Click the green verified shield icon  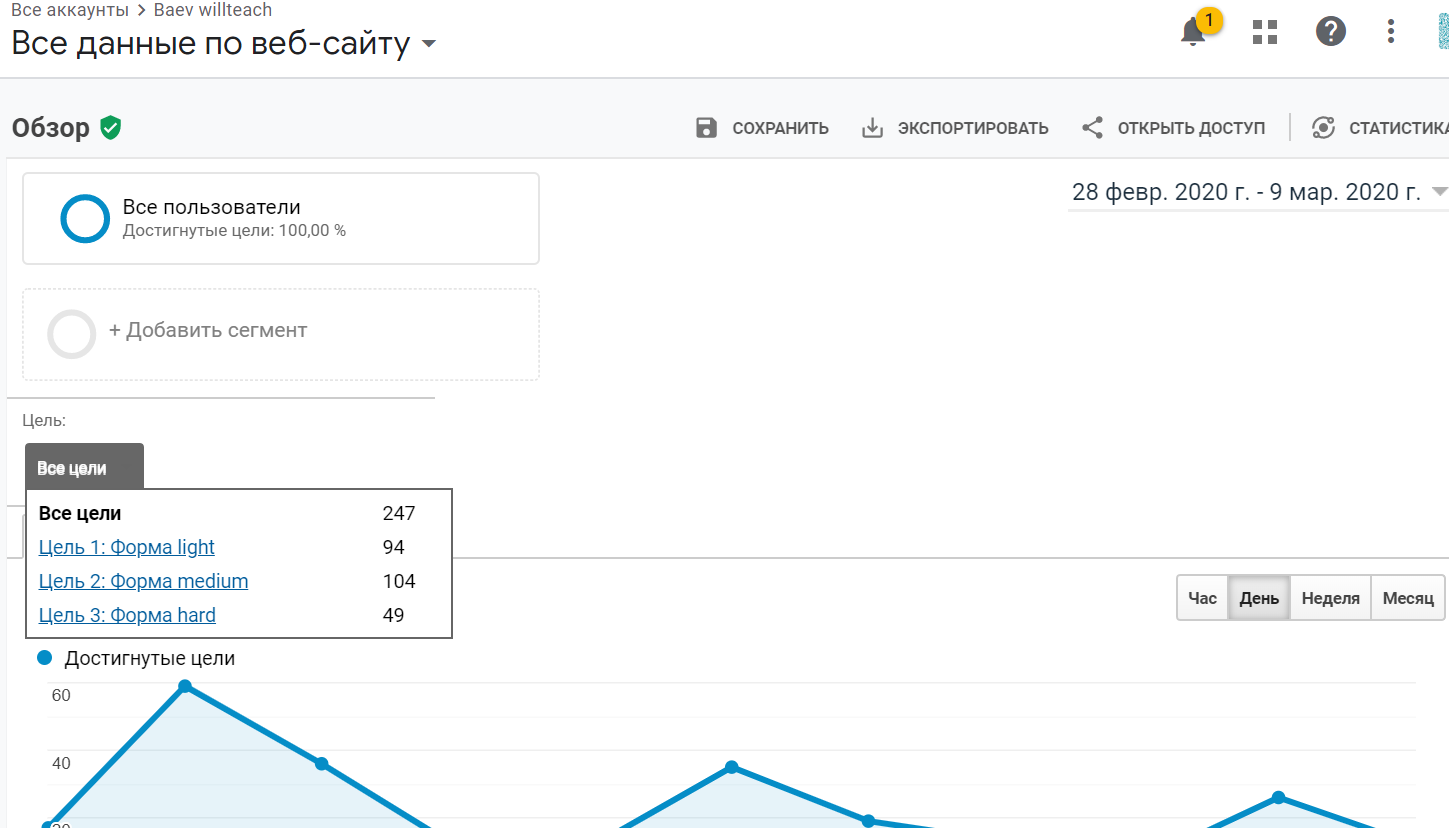pyautogui.click(x=111, y=128)
